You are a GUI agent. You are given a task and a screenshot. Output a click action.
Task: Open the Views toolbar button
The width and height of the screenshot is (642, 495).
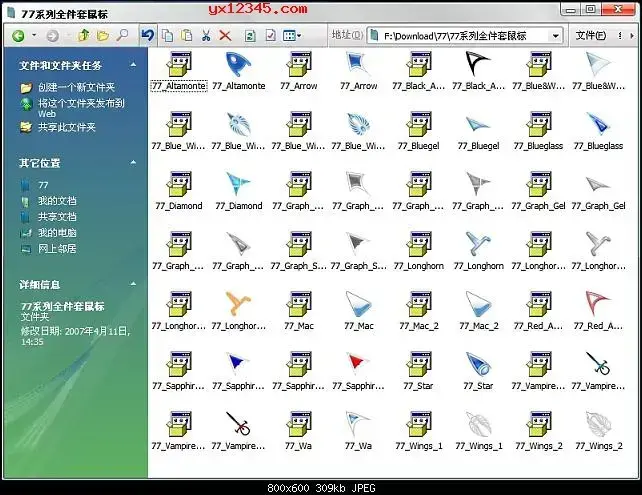click(x=292, y=36)
